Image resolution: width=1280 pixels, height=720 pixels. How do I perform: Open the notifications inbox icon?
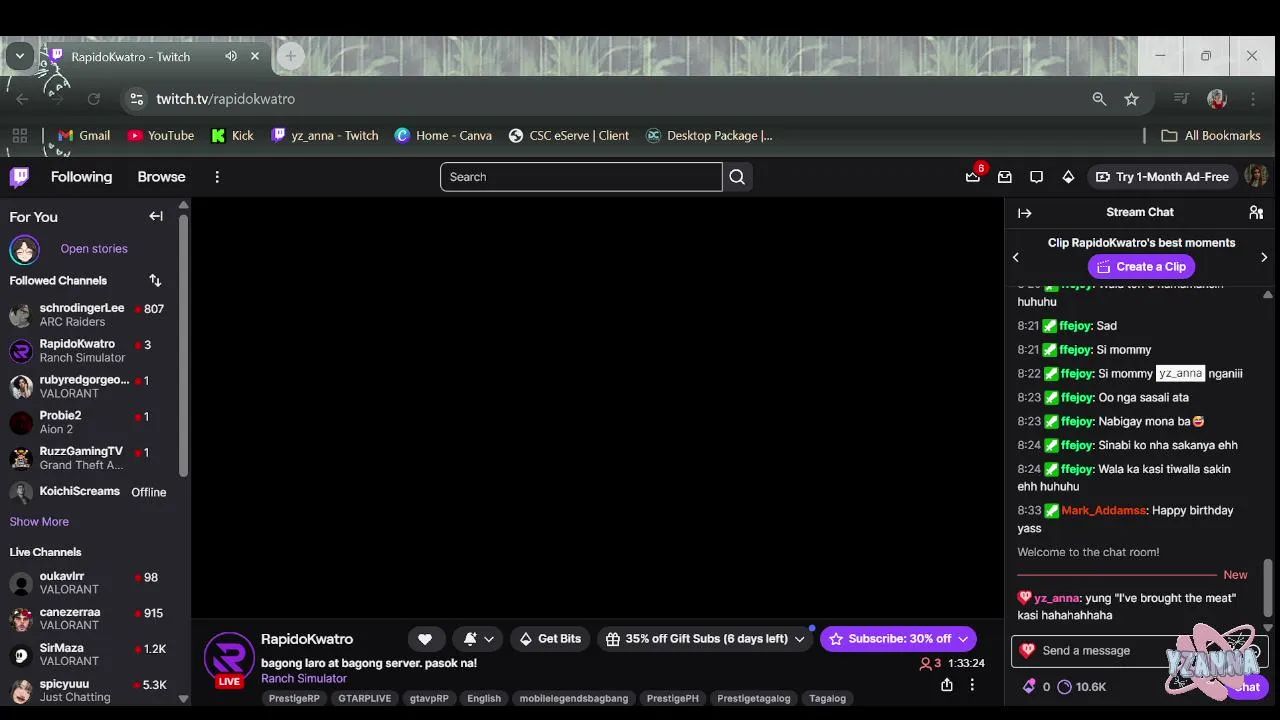pos(1005,177)
